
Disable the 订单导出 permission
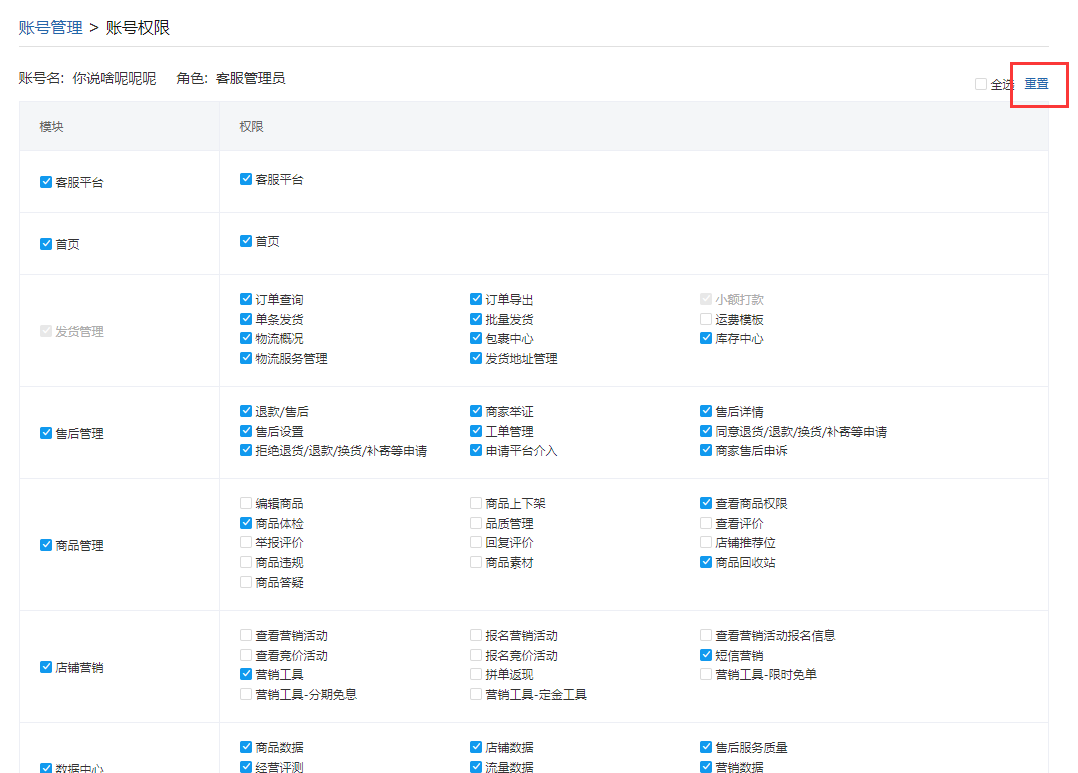click(x=476, y=299)
